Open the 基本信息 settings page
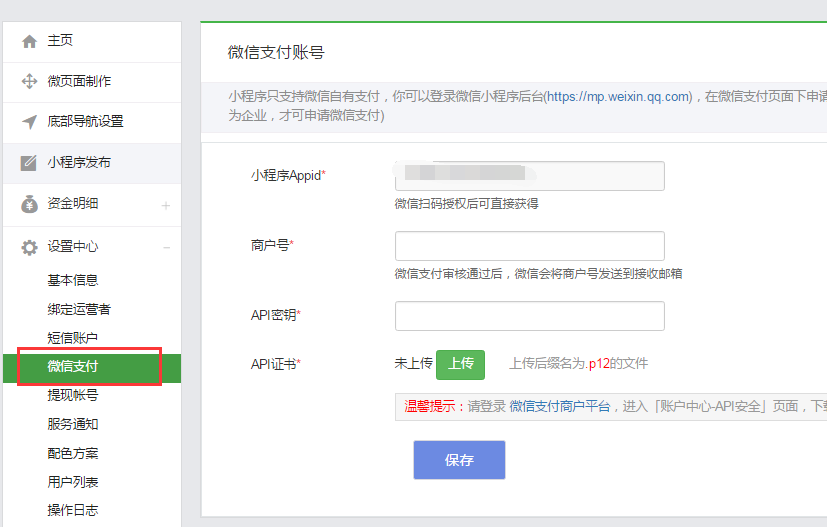 pyautogui.click(x=73, y=280)
